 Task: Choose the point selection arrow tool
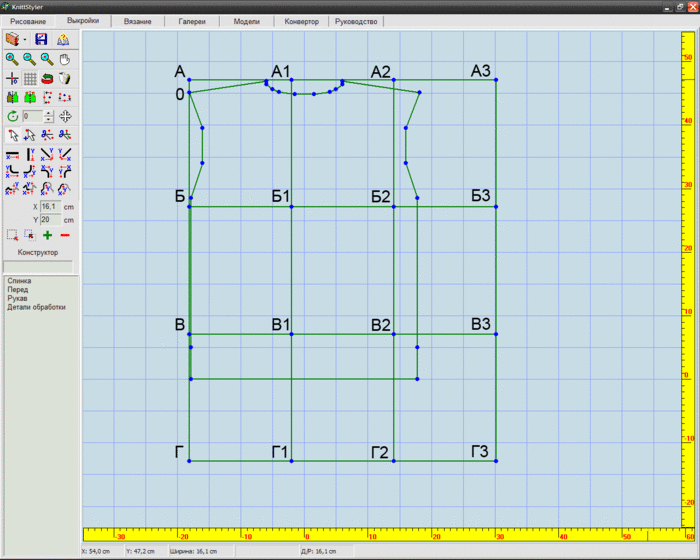pos(12,134)
